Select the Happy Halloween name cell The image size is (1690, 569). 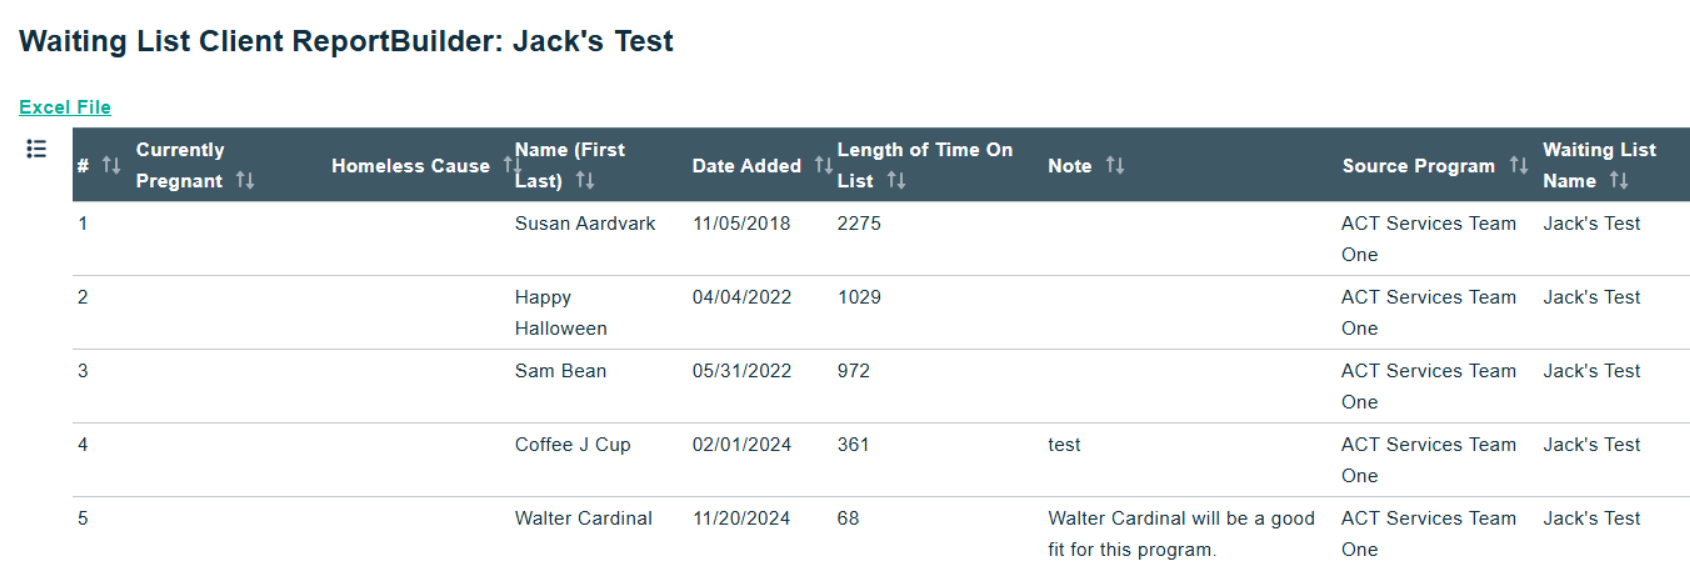[x=561, y=312]
